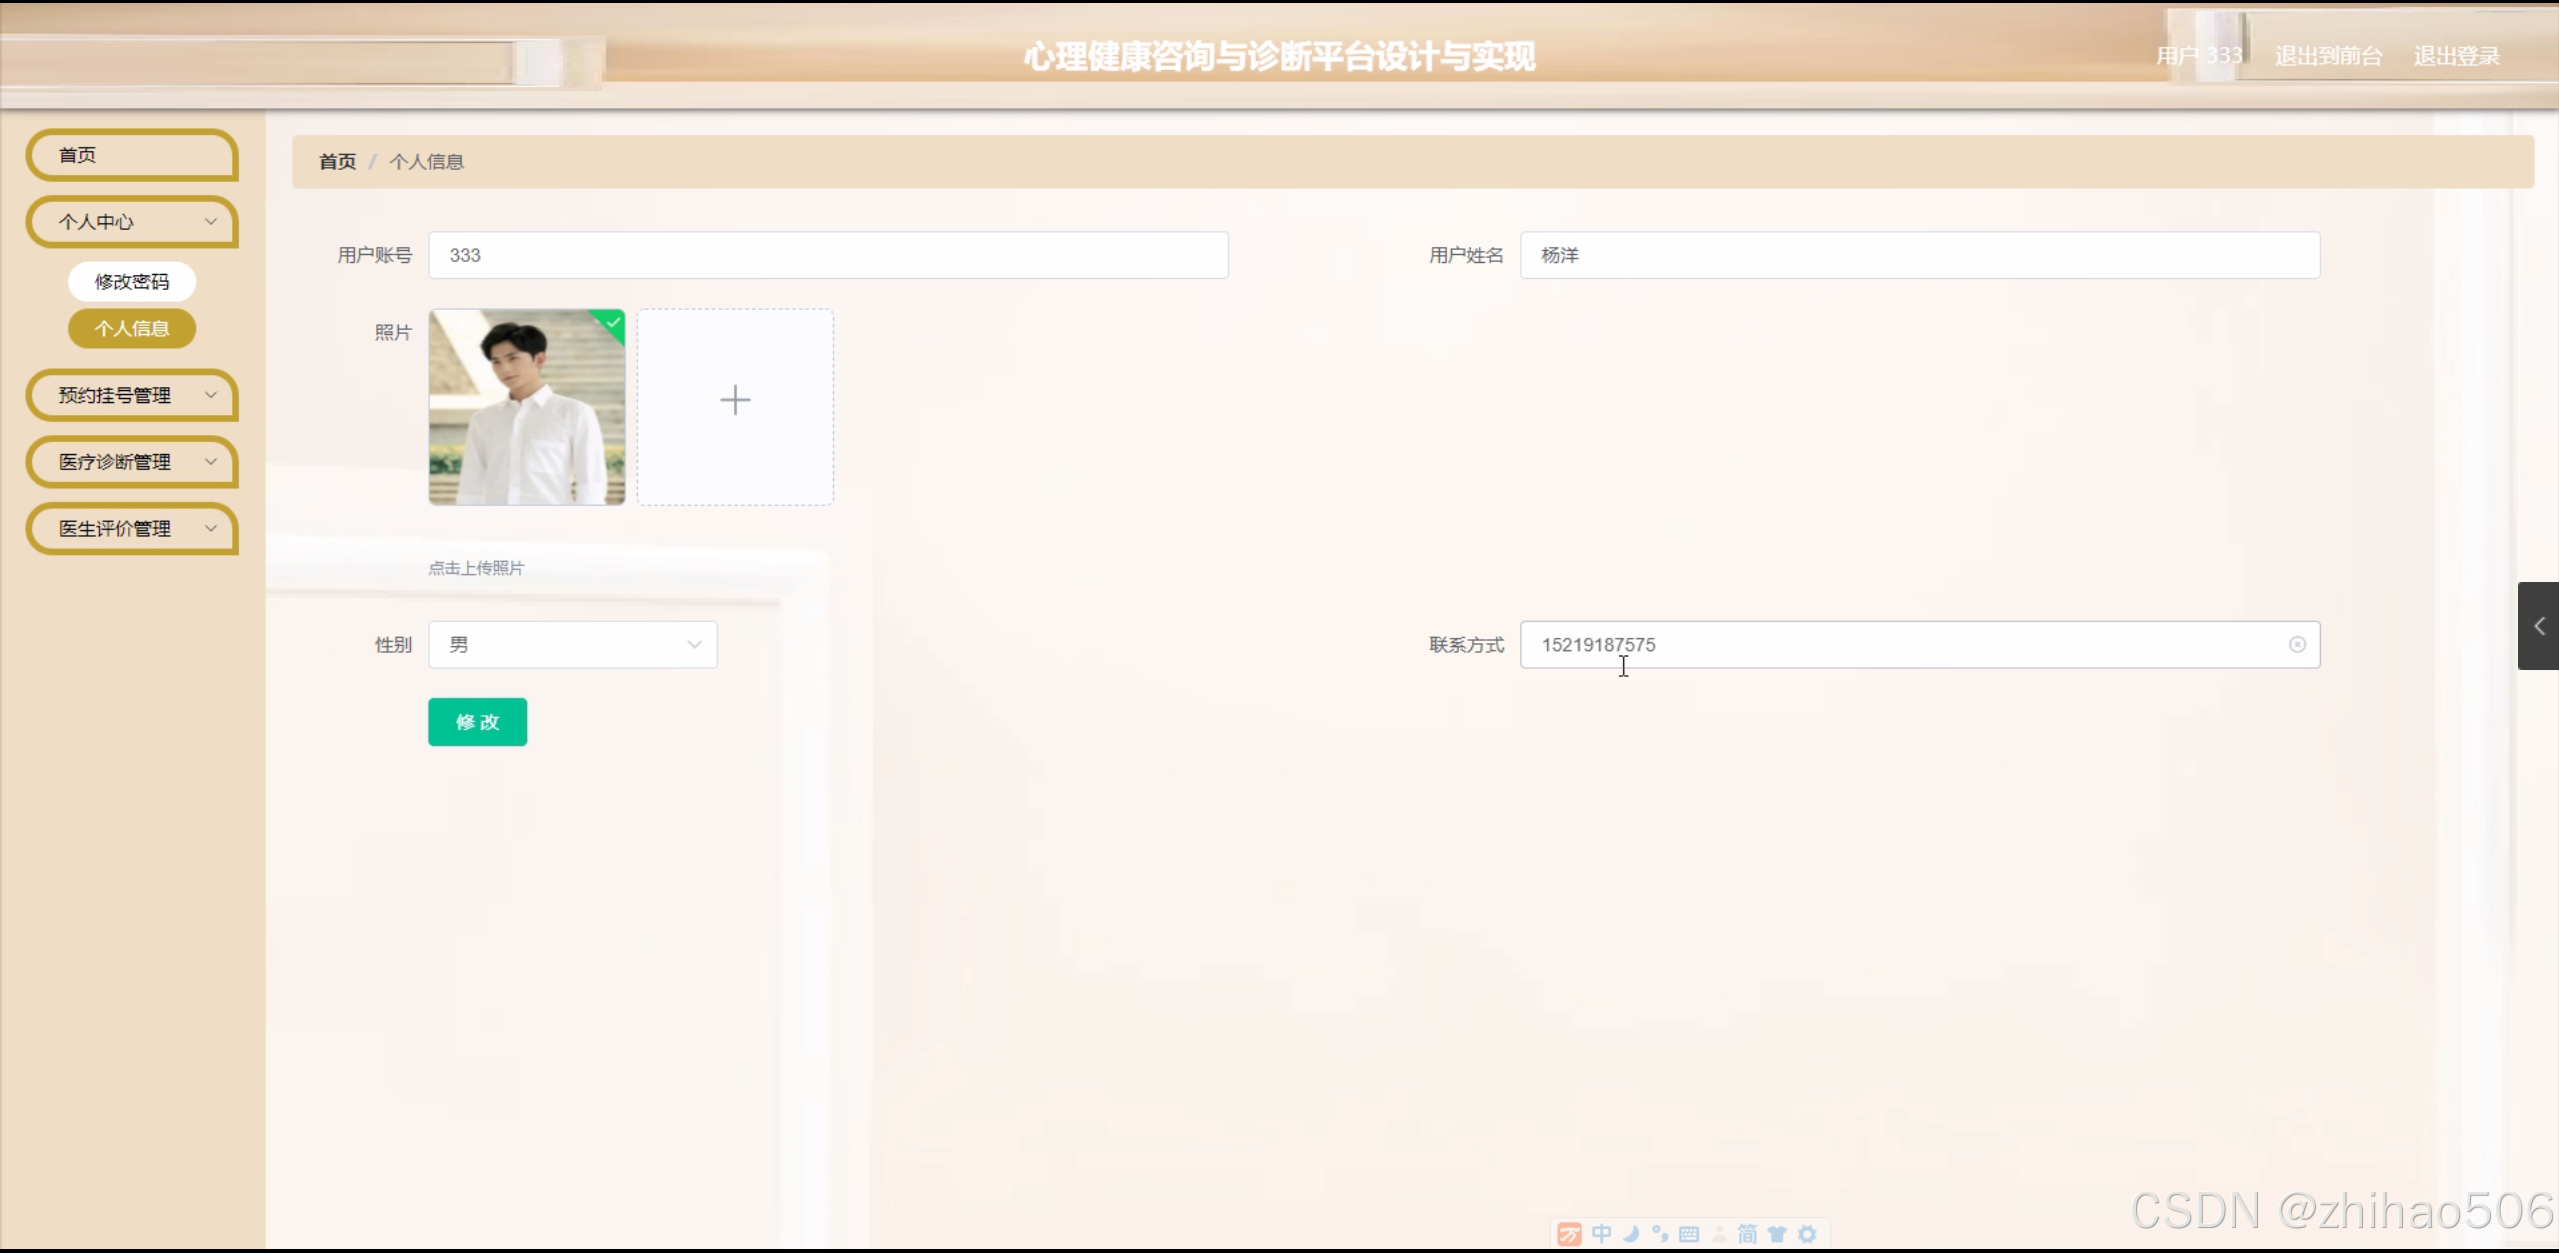Expand the 预约挂号管理 menu
The width and height of the screenshot is (2559, 1253).
132,395
